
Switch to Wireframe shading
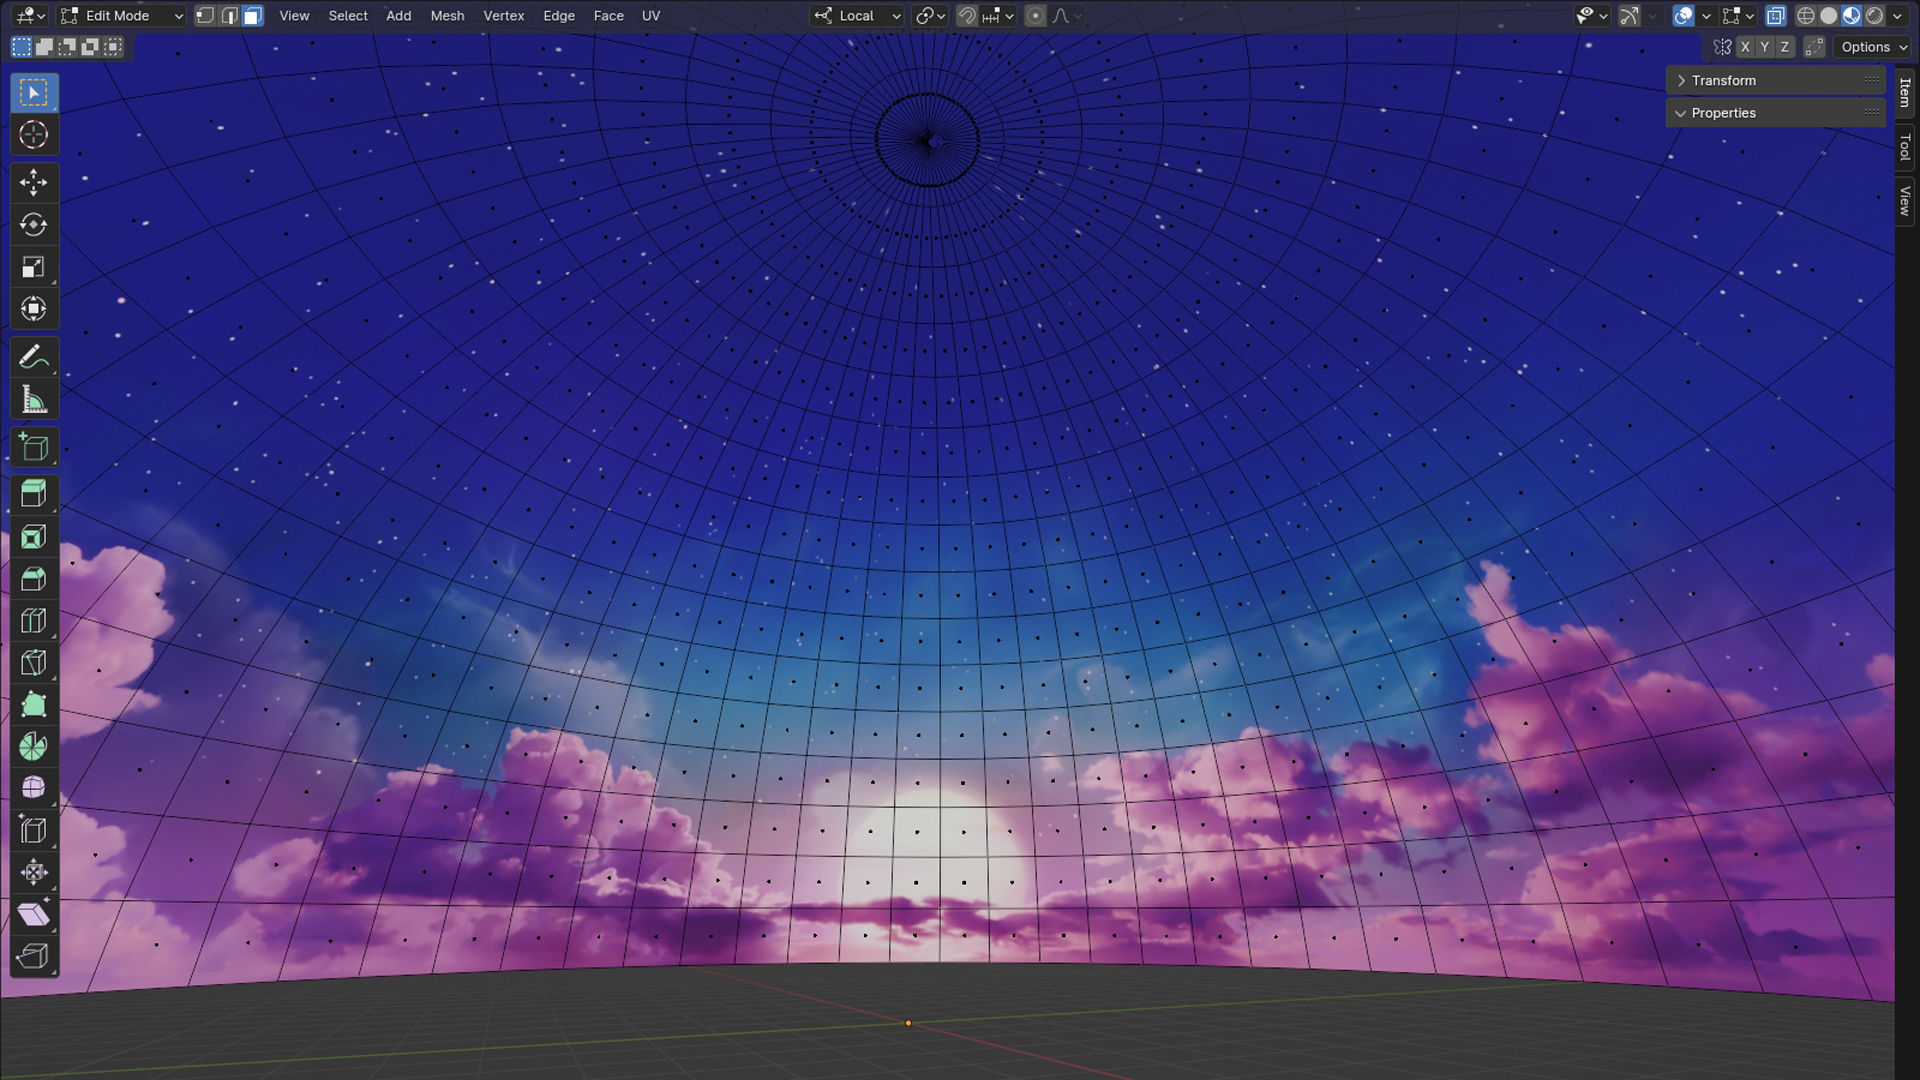1806,16
